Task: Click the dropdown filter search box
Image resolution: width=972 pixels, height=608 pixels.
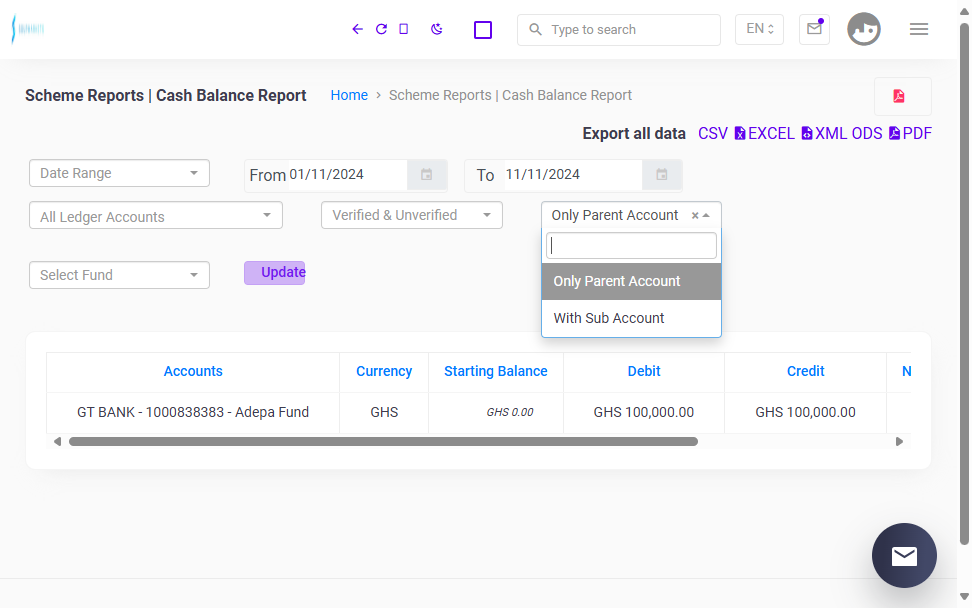Action: click(x=631, y=246)
